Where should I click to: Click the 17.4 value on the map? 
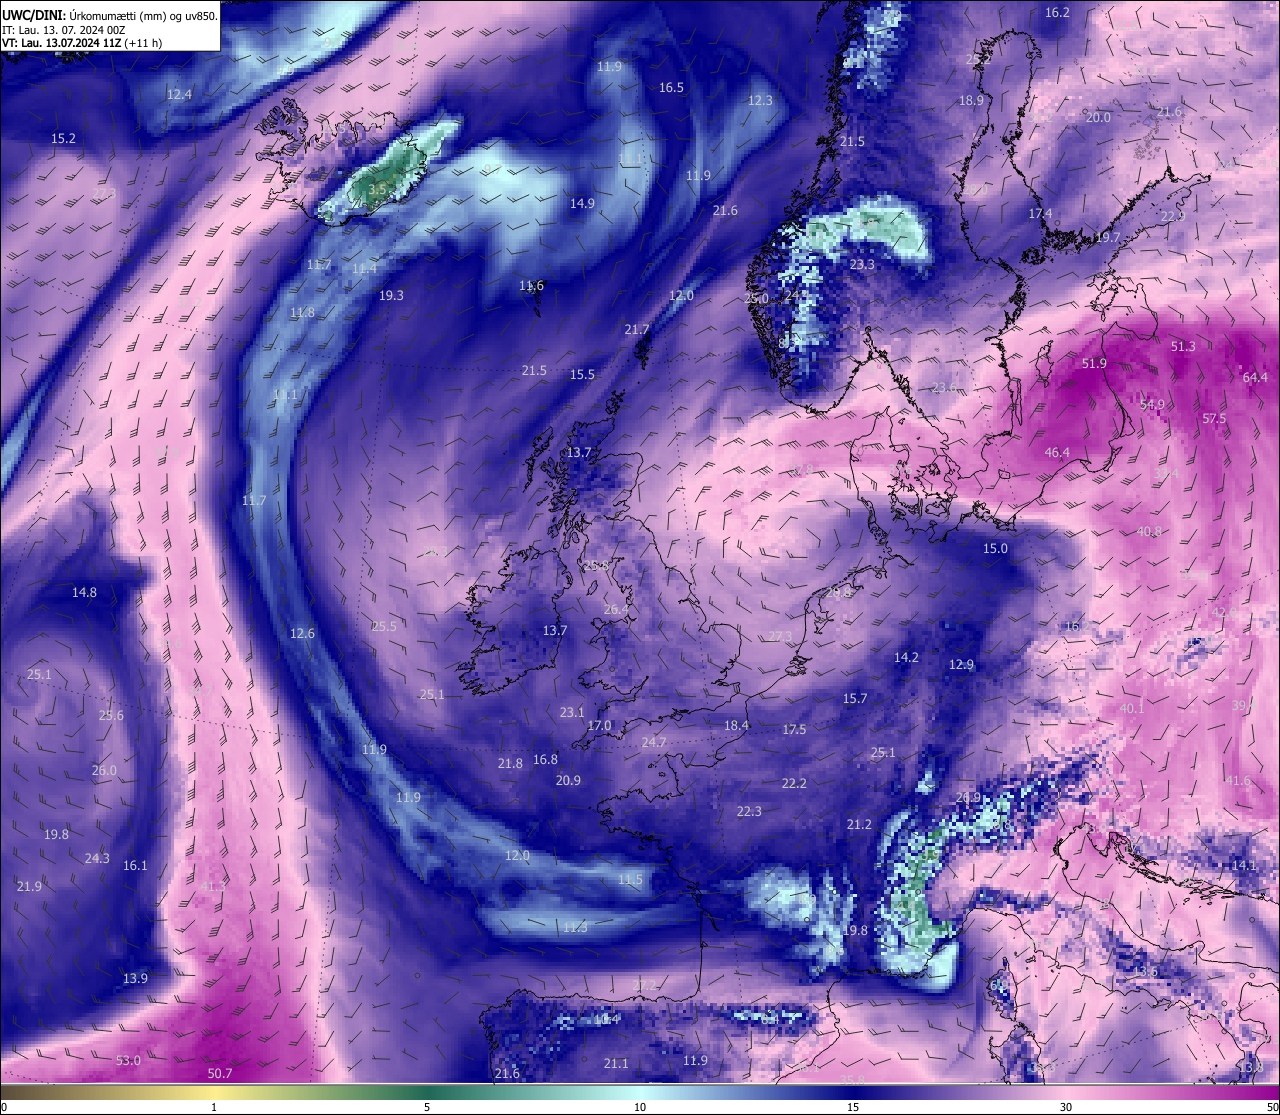point(1040,213)
